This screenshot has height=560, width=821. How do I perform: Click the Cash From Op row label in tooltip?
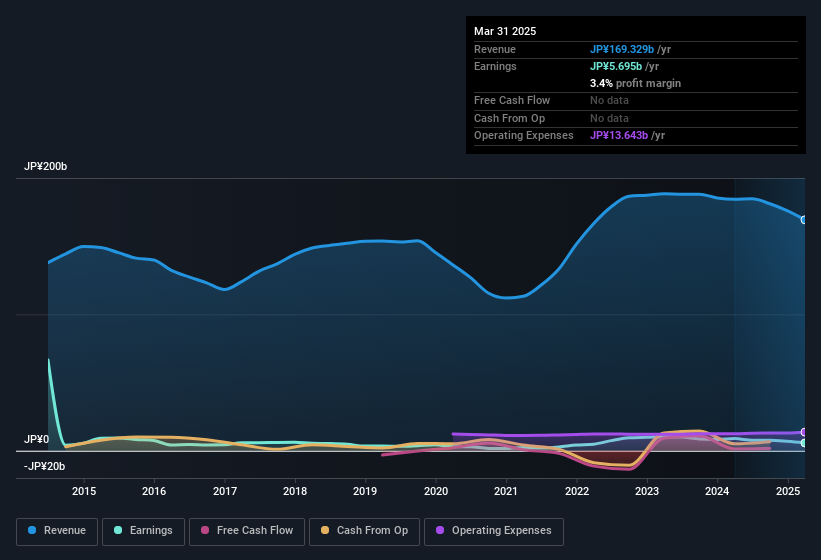[509, 118]
